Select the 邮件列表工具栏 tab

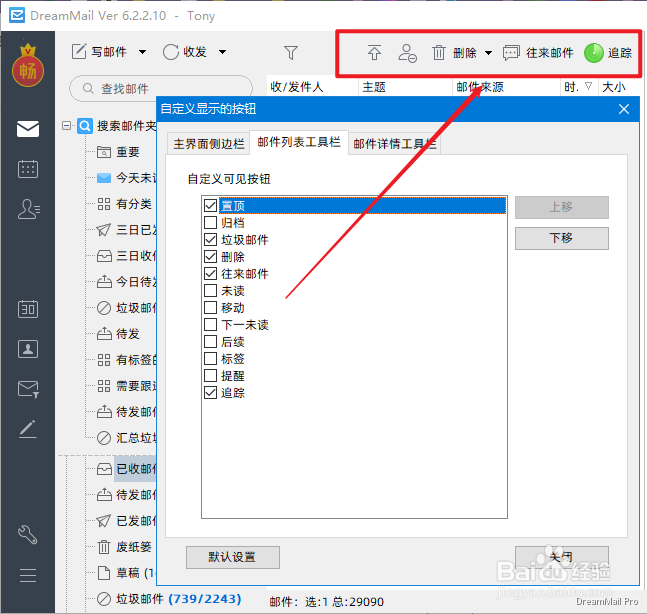click(x=299, y=142)
